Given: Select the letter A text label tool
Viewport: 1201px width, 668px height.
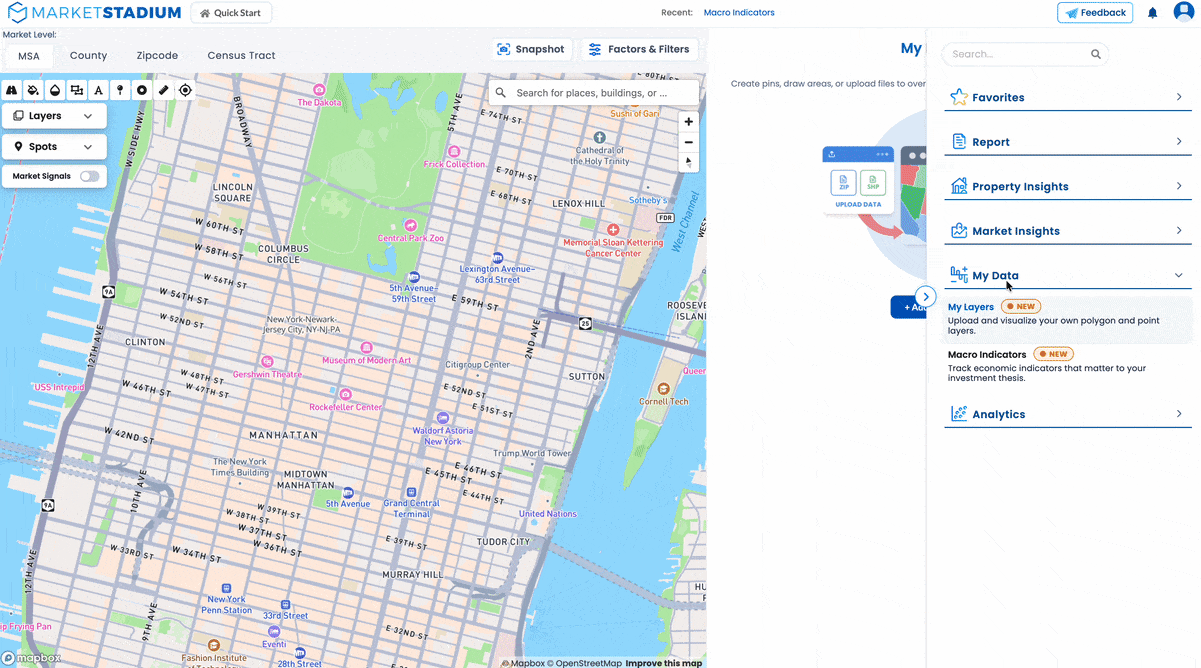Looking at the screenshot, I should click(x=98, y=90).
